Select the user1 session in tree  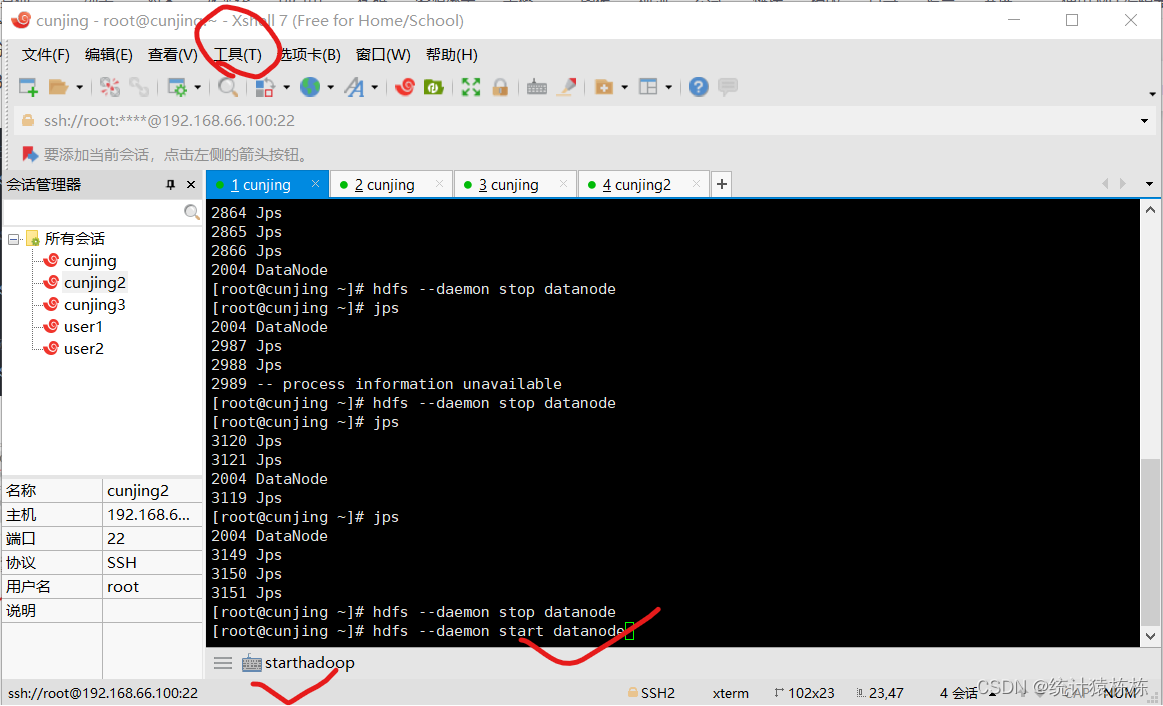[x=83, y=326]
